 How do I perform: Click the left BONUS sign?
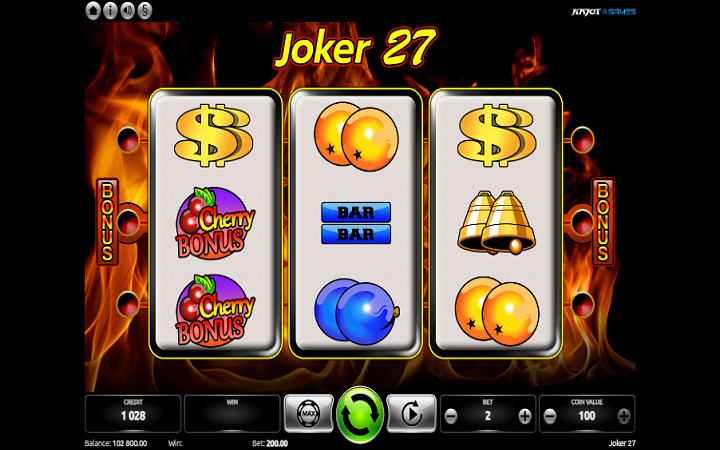[x=107, y=222]
